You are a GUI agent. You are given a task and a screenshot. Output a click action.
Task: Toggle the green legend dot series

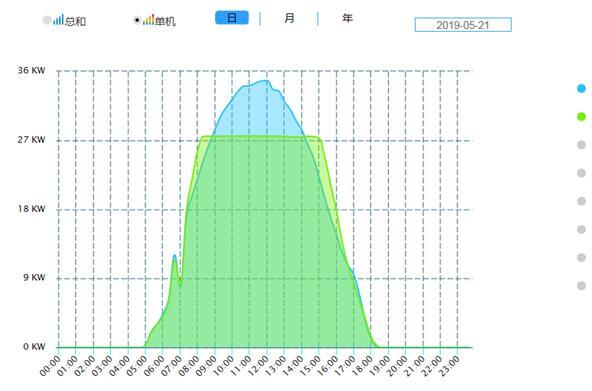pos(581,117)
